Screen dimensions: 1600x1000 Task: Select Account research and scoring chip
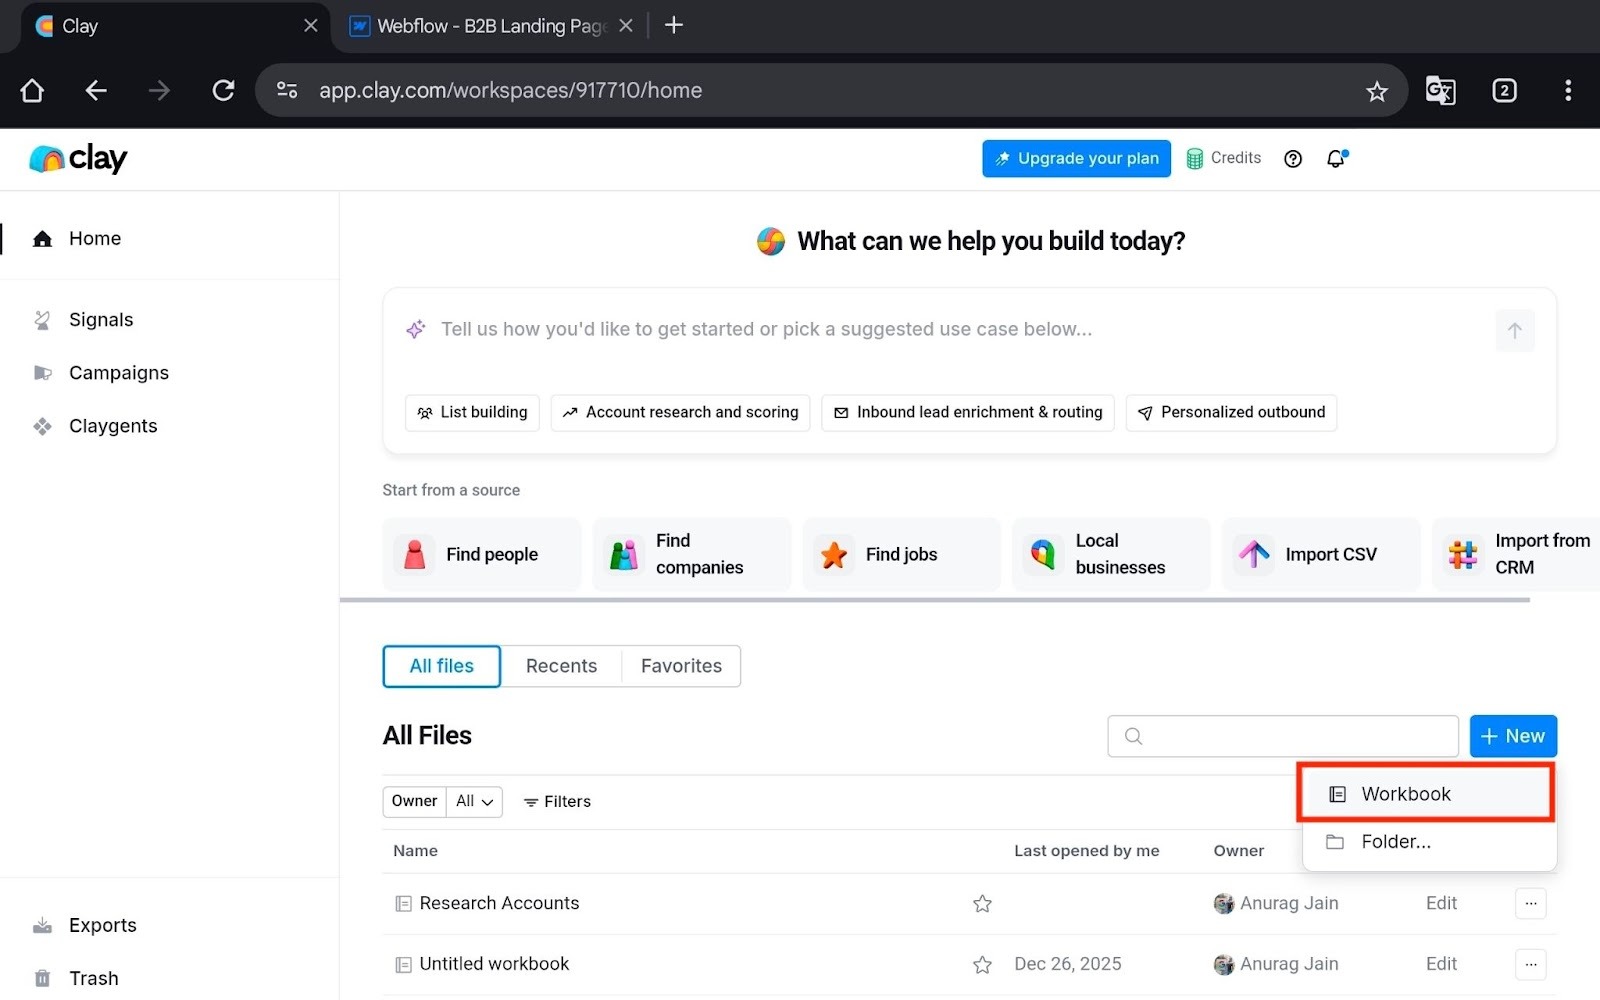click(x=680, y=412)
